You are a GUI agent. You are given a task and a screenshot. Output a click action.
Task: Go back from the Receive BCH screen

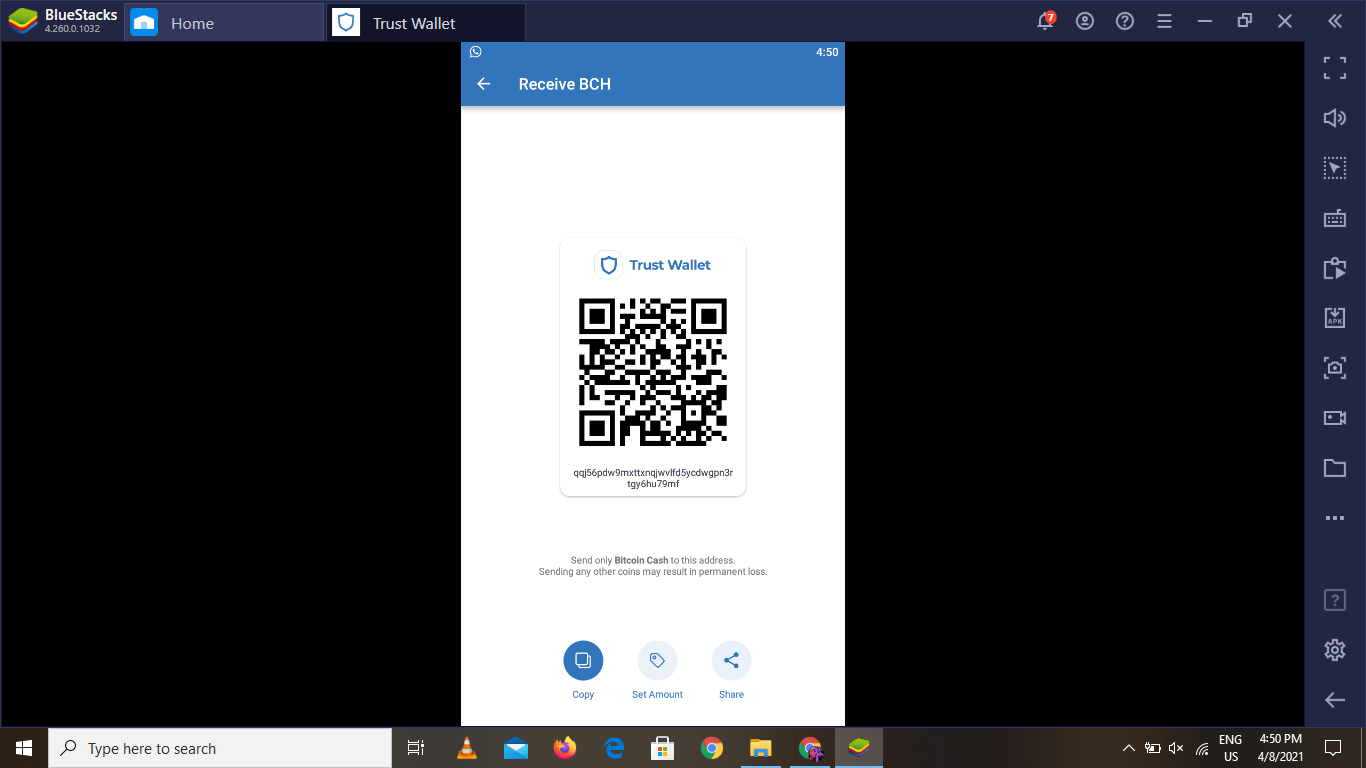tap(484, 84)
